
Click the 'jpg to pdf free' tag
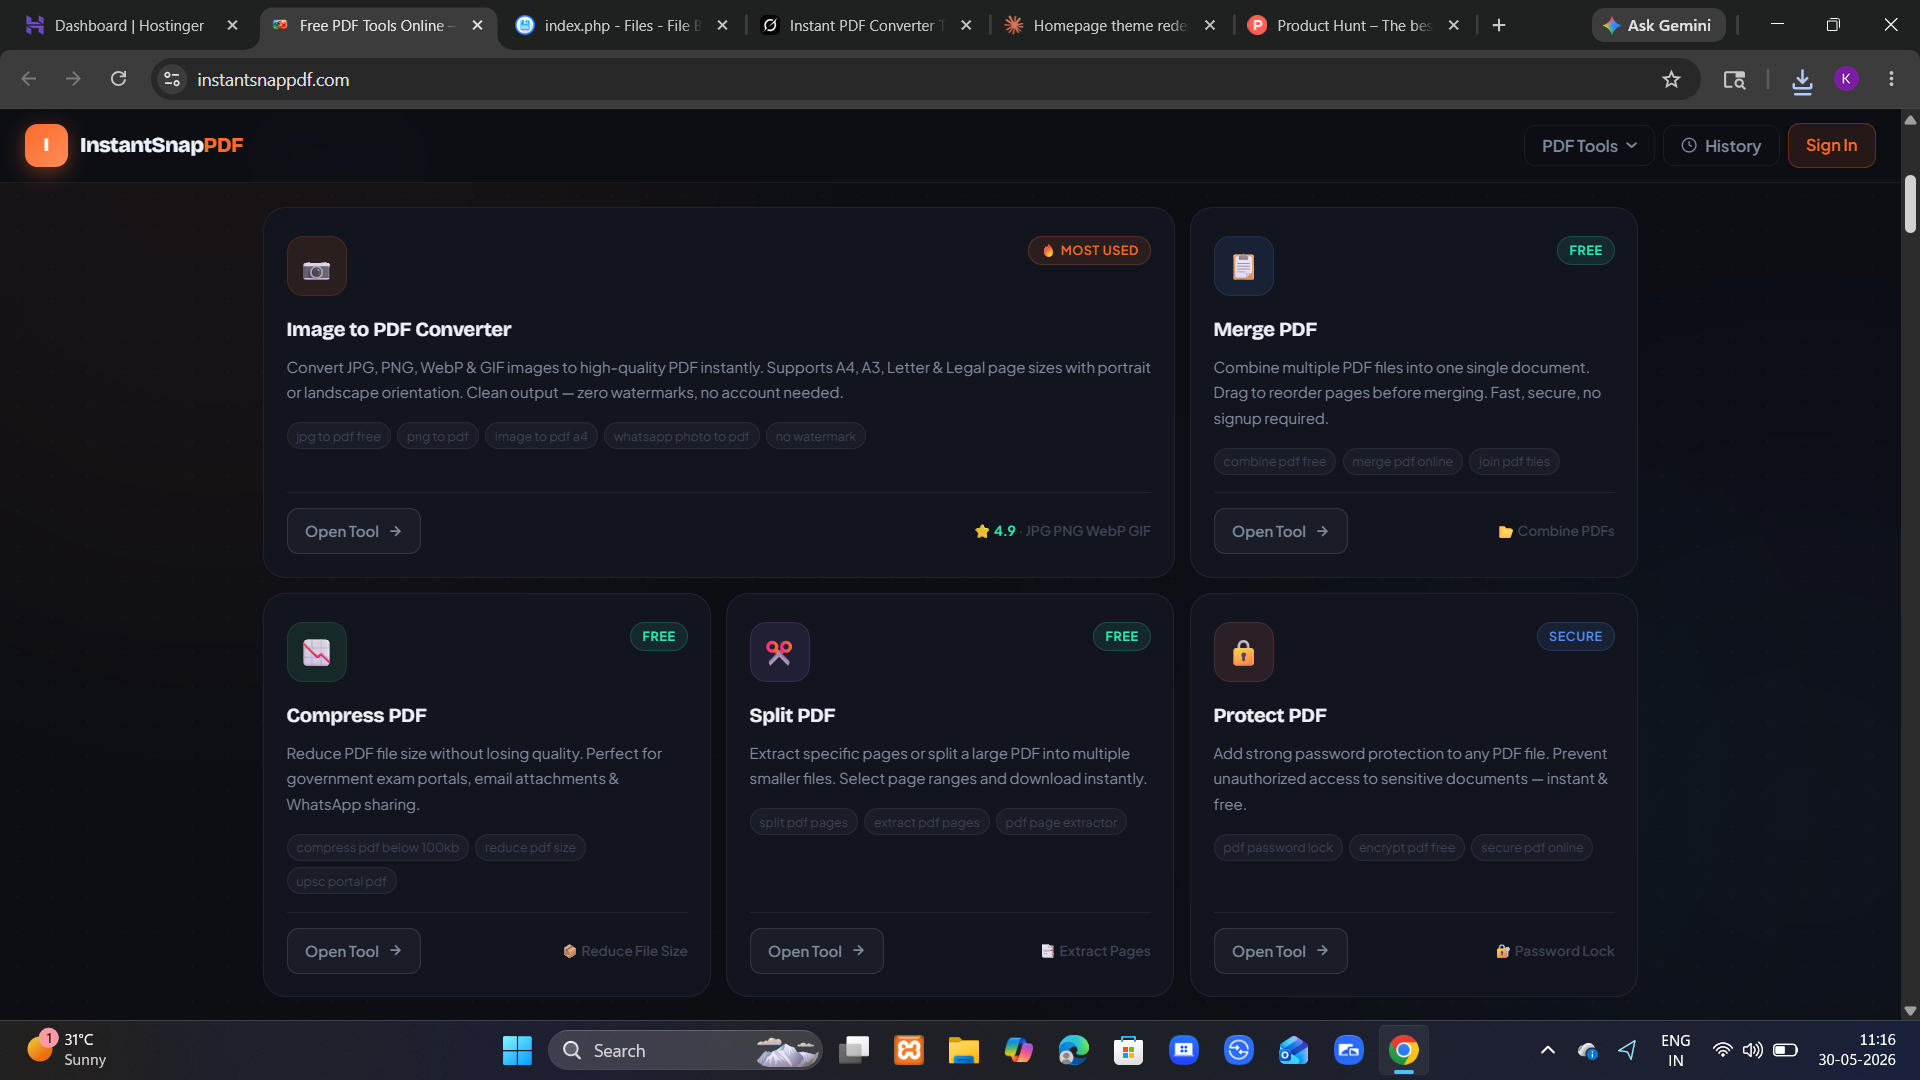[x=339, y=436]
